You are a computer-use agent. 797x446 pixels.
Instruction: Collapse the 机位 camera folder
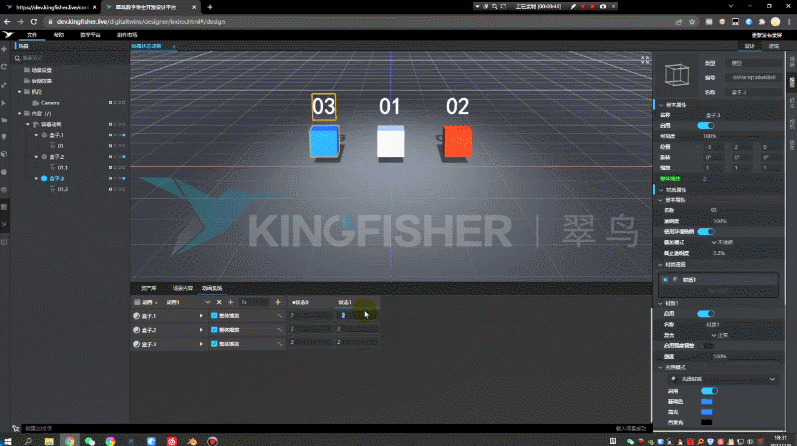click(x=19, y=92)
